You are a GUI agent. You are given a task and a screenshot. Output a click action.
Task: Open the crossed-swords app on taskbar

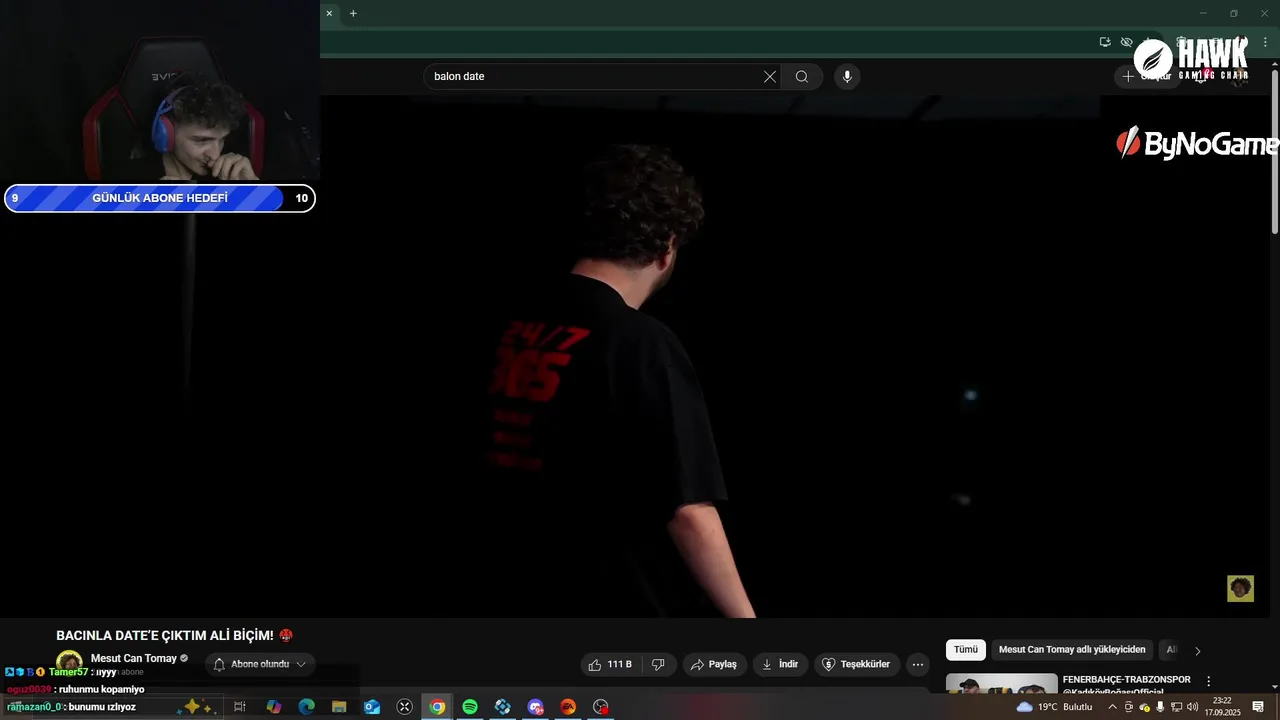(405, 707)
